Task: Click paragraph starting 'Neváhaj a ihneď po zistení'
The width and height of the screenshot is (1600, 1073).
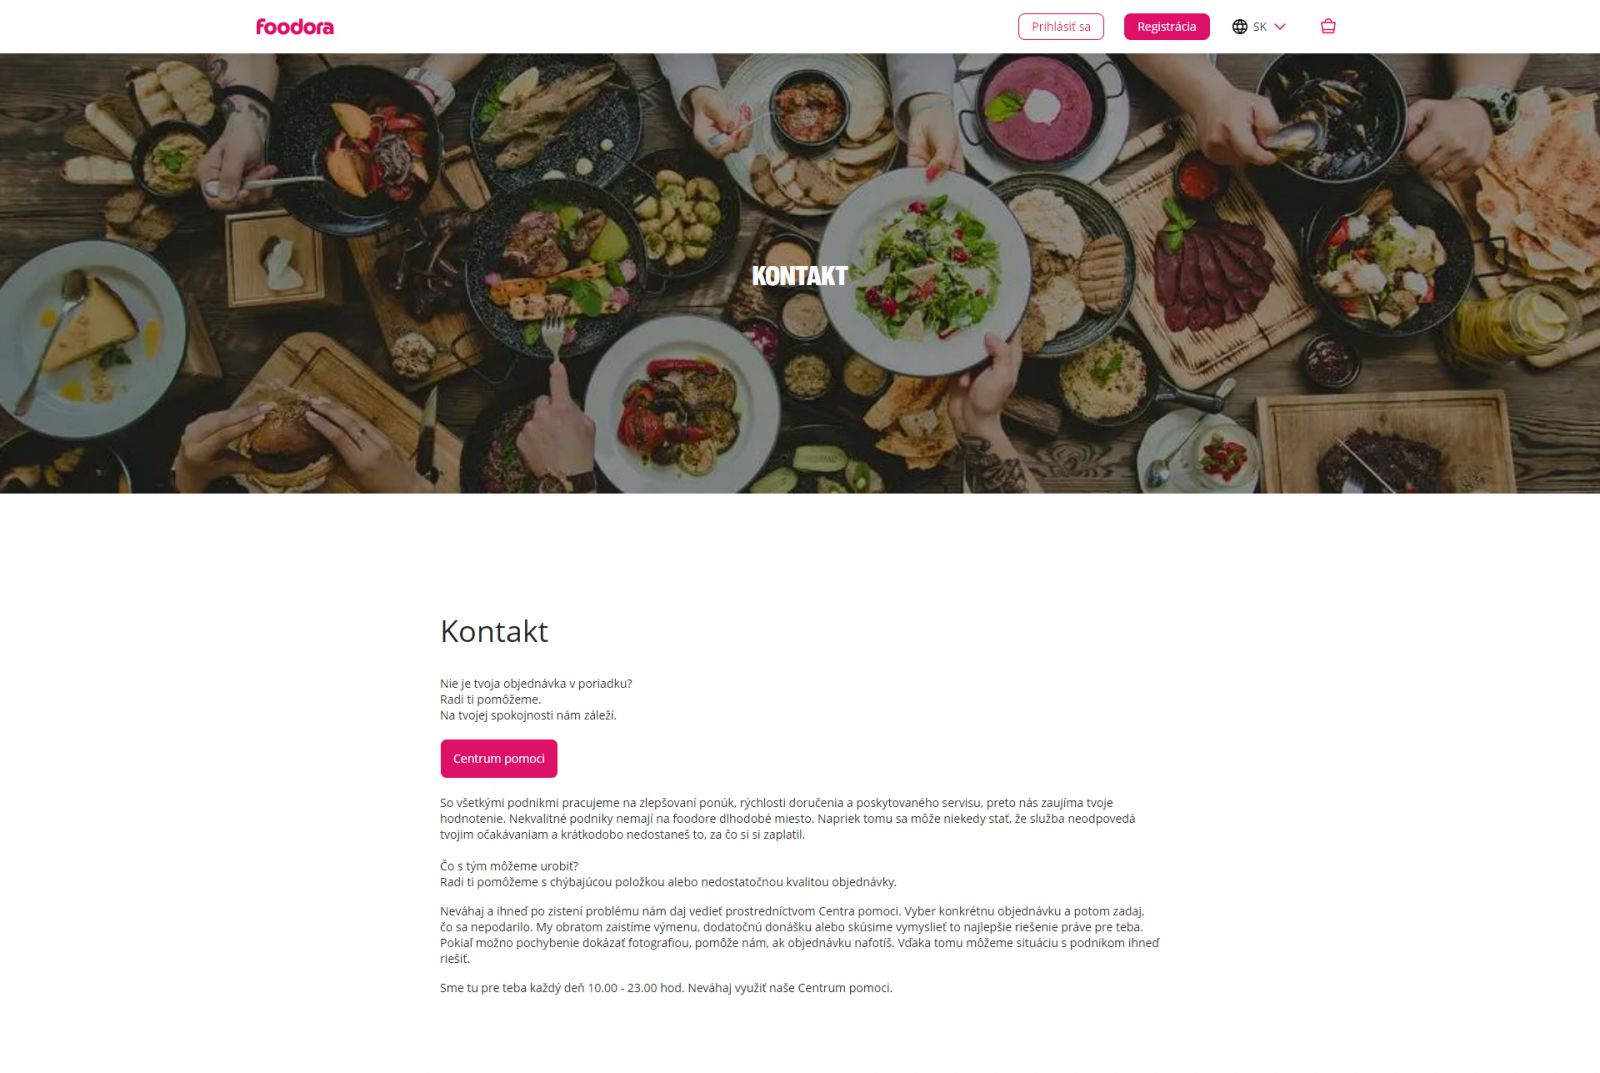Action: click(x=800, y=935)
